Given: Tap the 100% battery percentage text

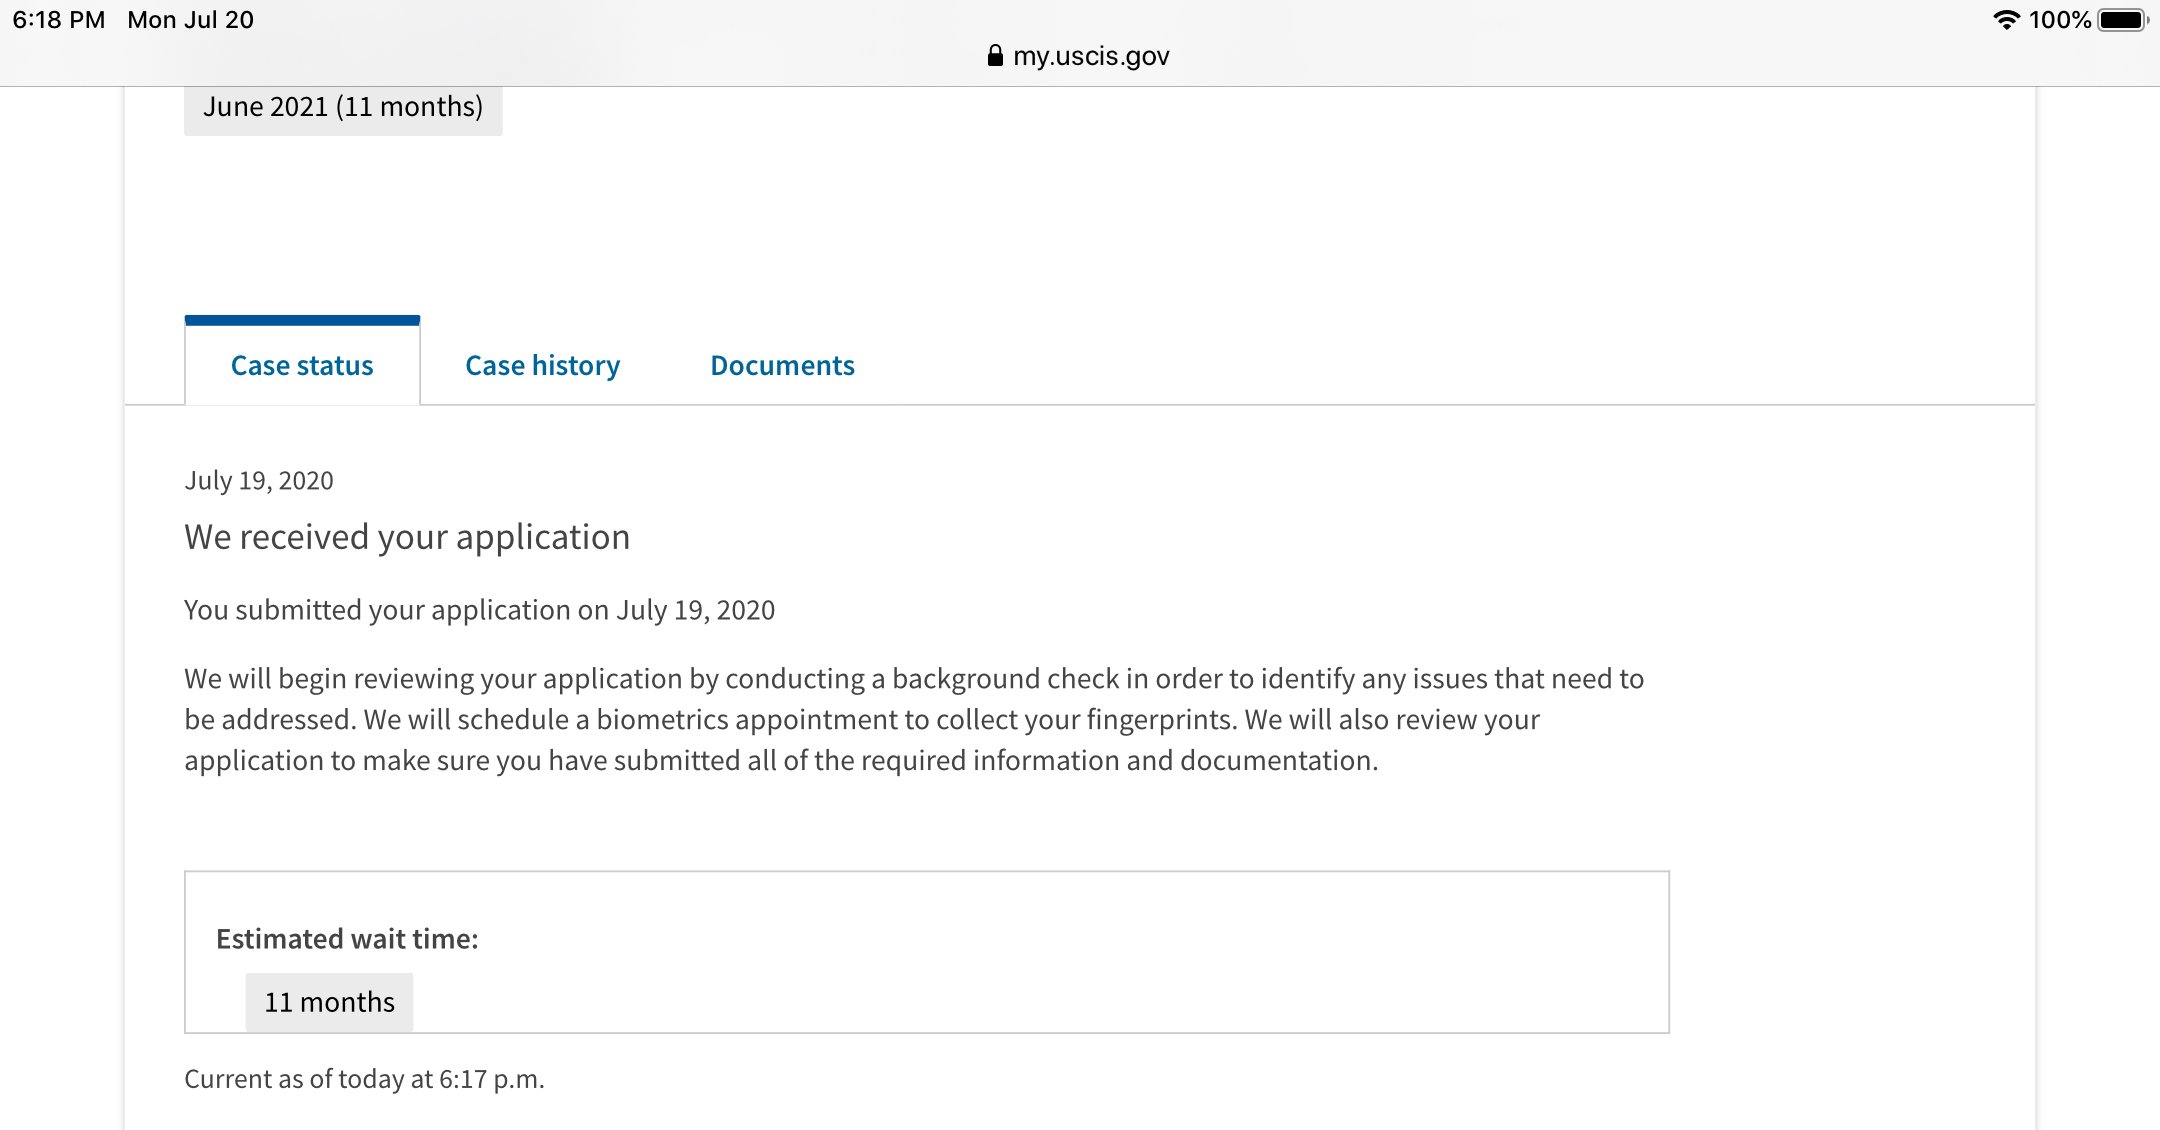Looking at the screenshot, I should click(x=2059, y=20).
